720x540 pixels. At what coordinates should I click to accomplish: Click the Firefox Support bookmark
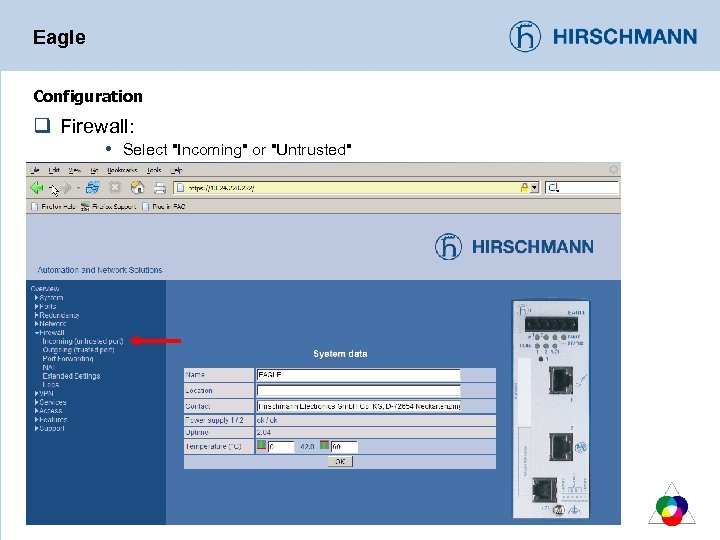tap(108, 207)
